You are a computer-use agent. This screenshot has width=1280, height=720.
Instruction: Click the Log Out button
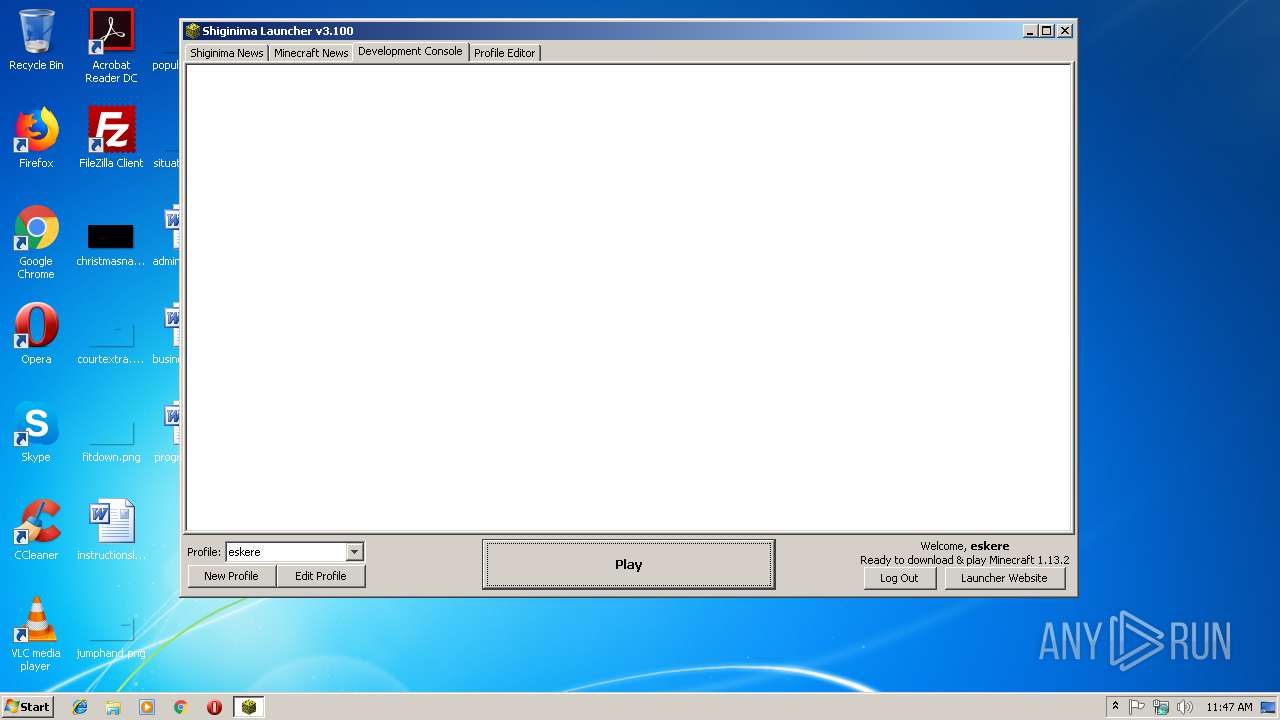pyautogui.click(x=899, y=578)
